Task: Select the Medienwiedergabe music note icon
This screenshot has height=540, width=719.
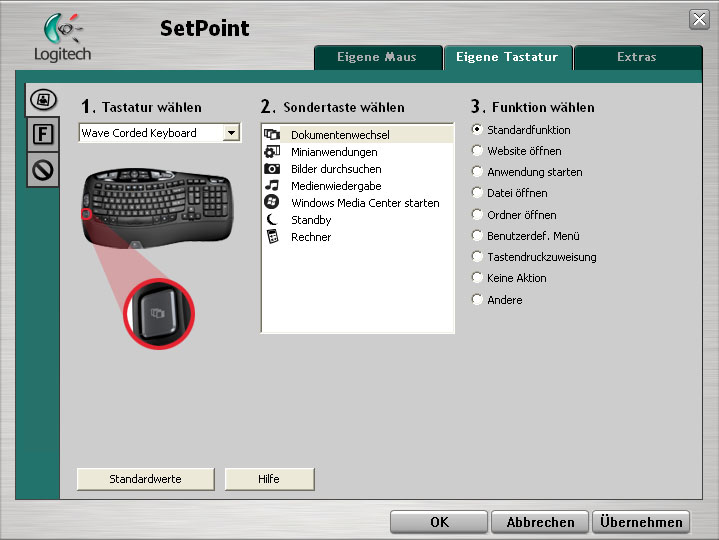Action: tap(271, 186)
